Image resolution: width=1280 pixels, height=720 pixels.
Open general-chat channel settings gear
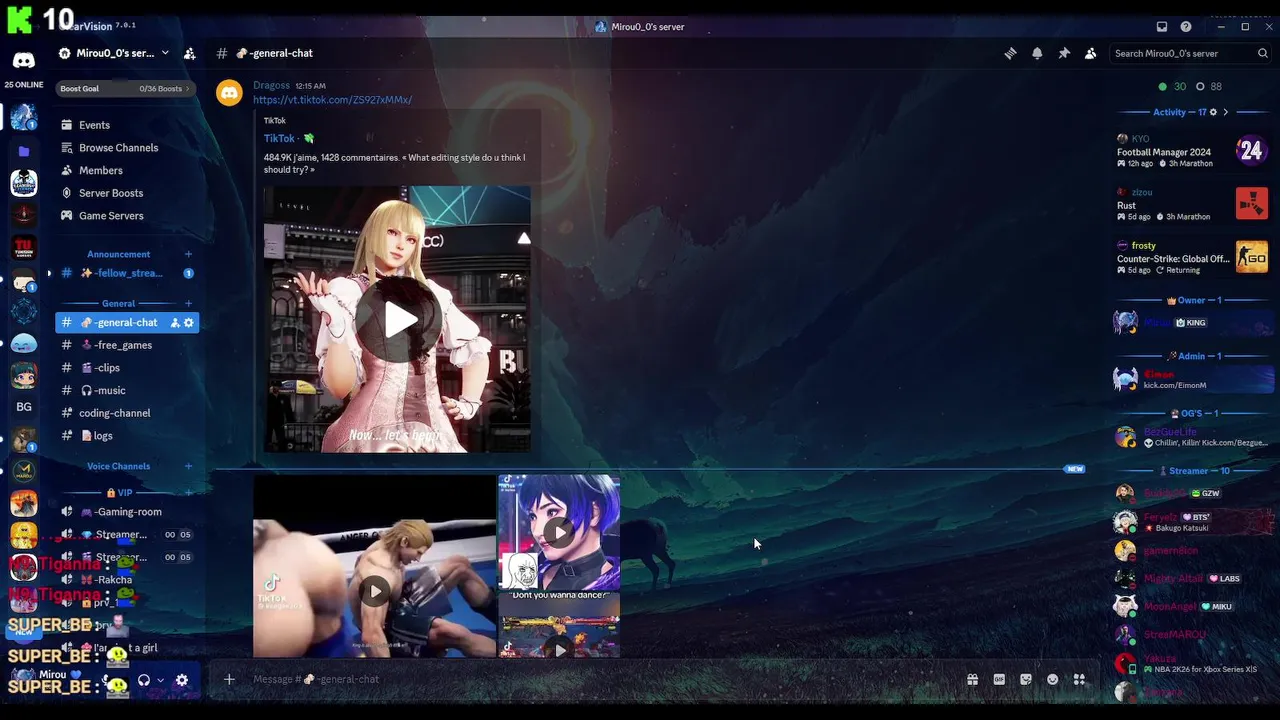click(189, 322)
